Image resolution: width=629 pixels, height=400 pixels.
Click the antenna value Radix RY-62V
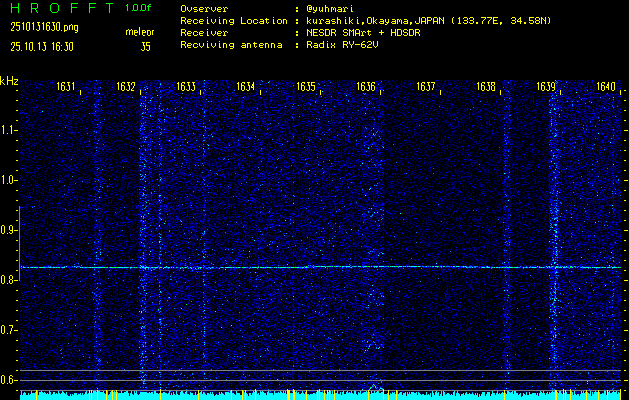342,45
